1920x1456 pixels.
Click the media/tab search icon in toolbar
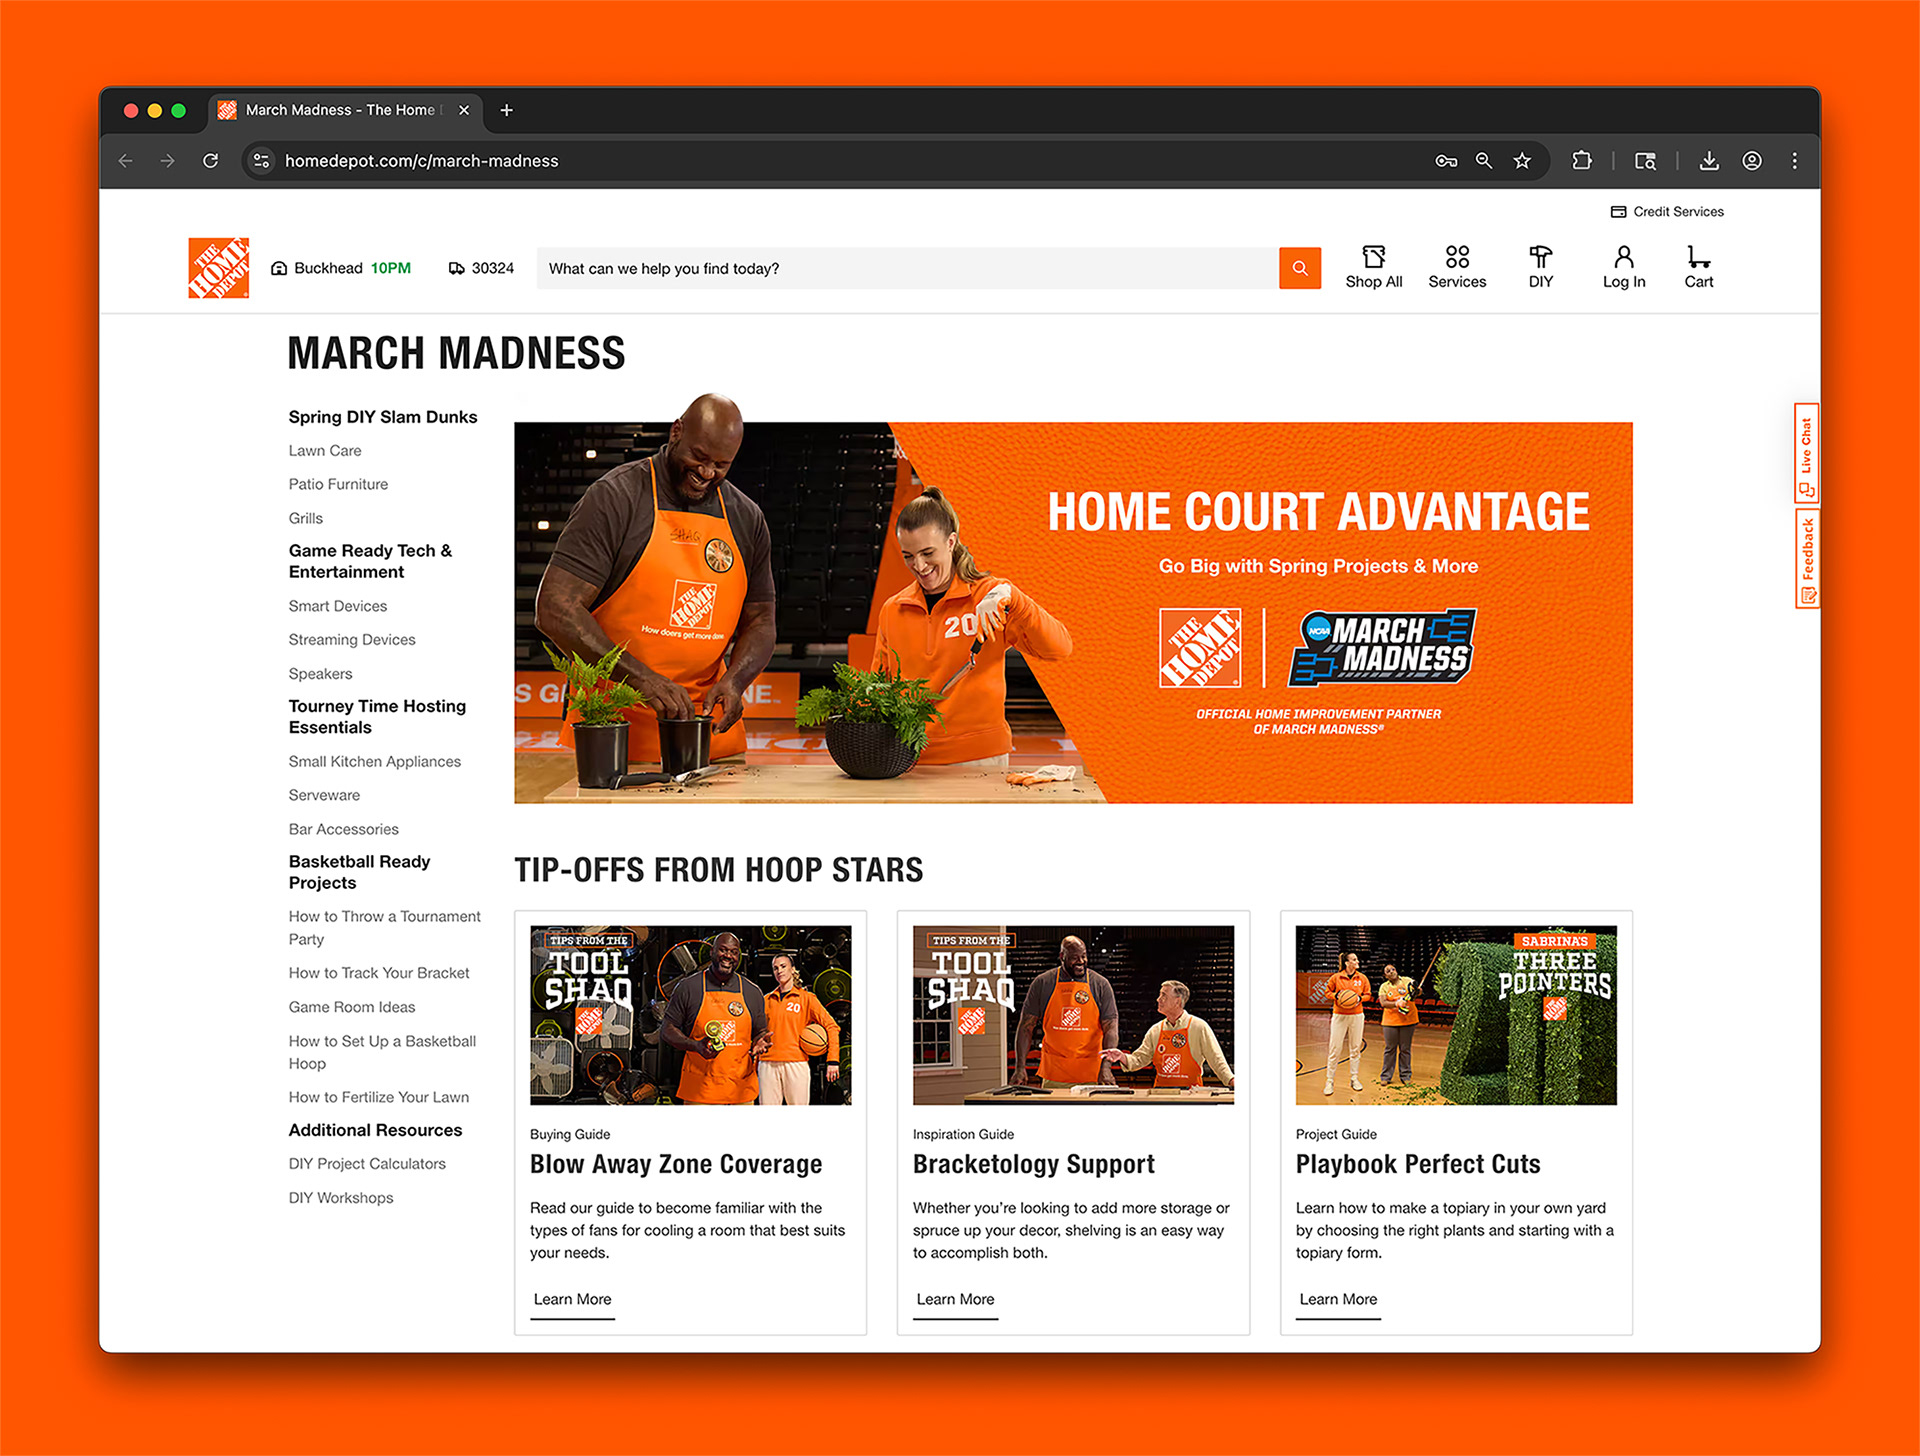(x=1645, y=161)
